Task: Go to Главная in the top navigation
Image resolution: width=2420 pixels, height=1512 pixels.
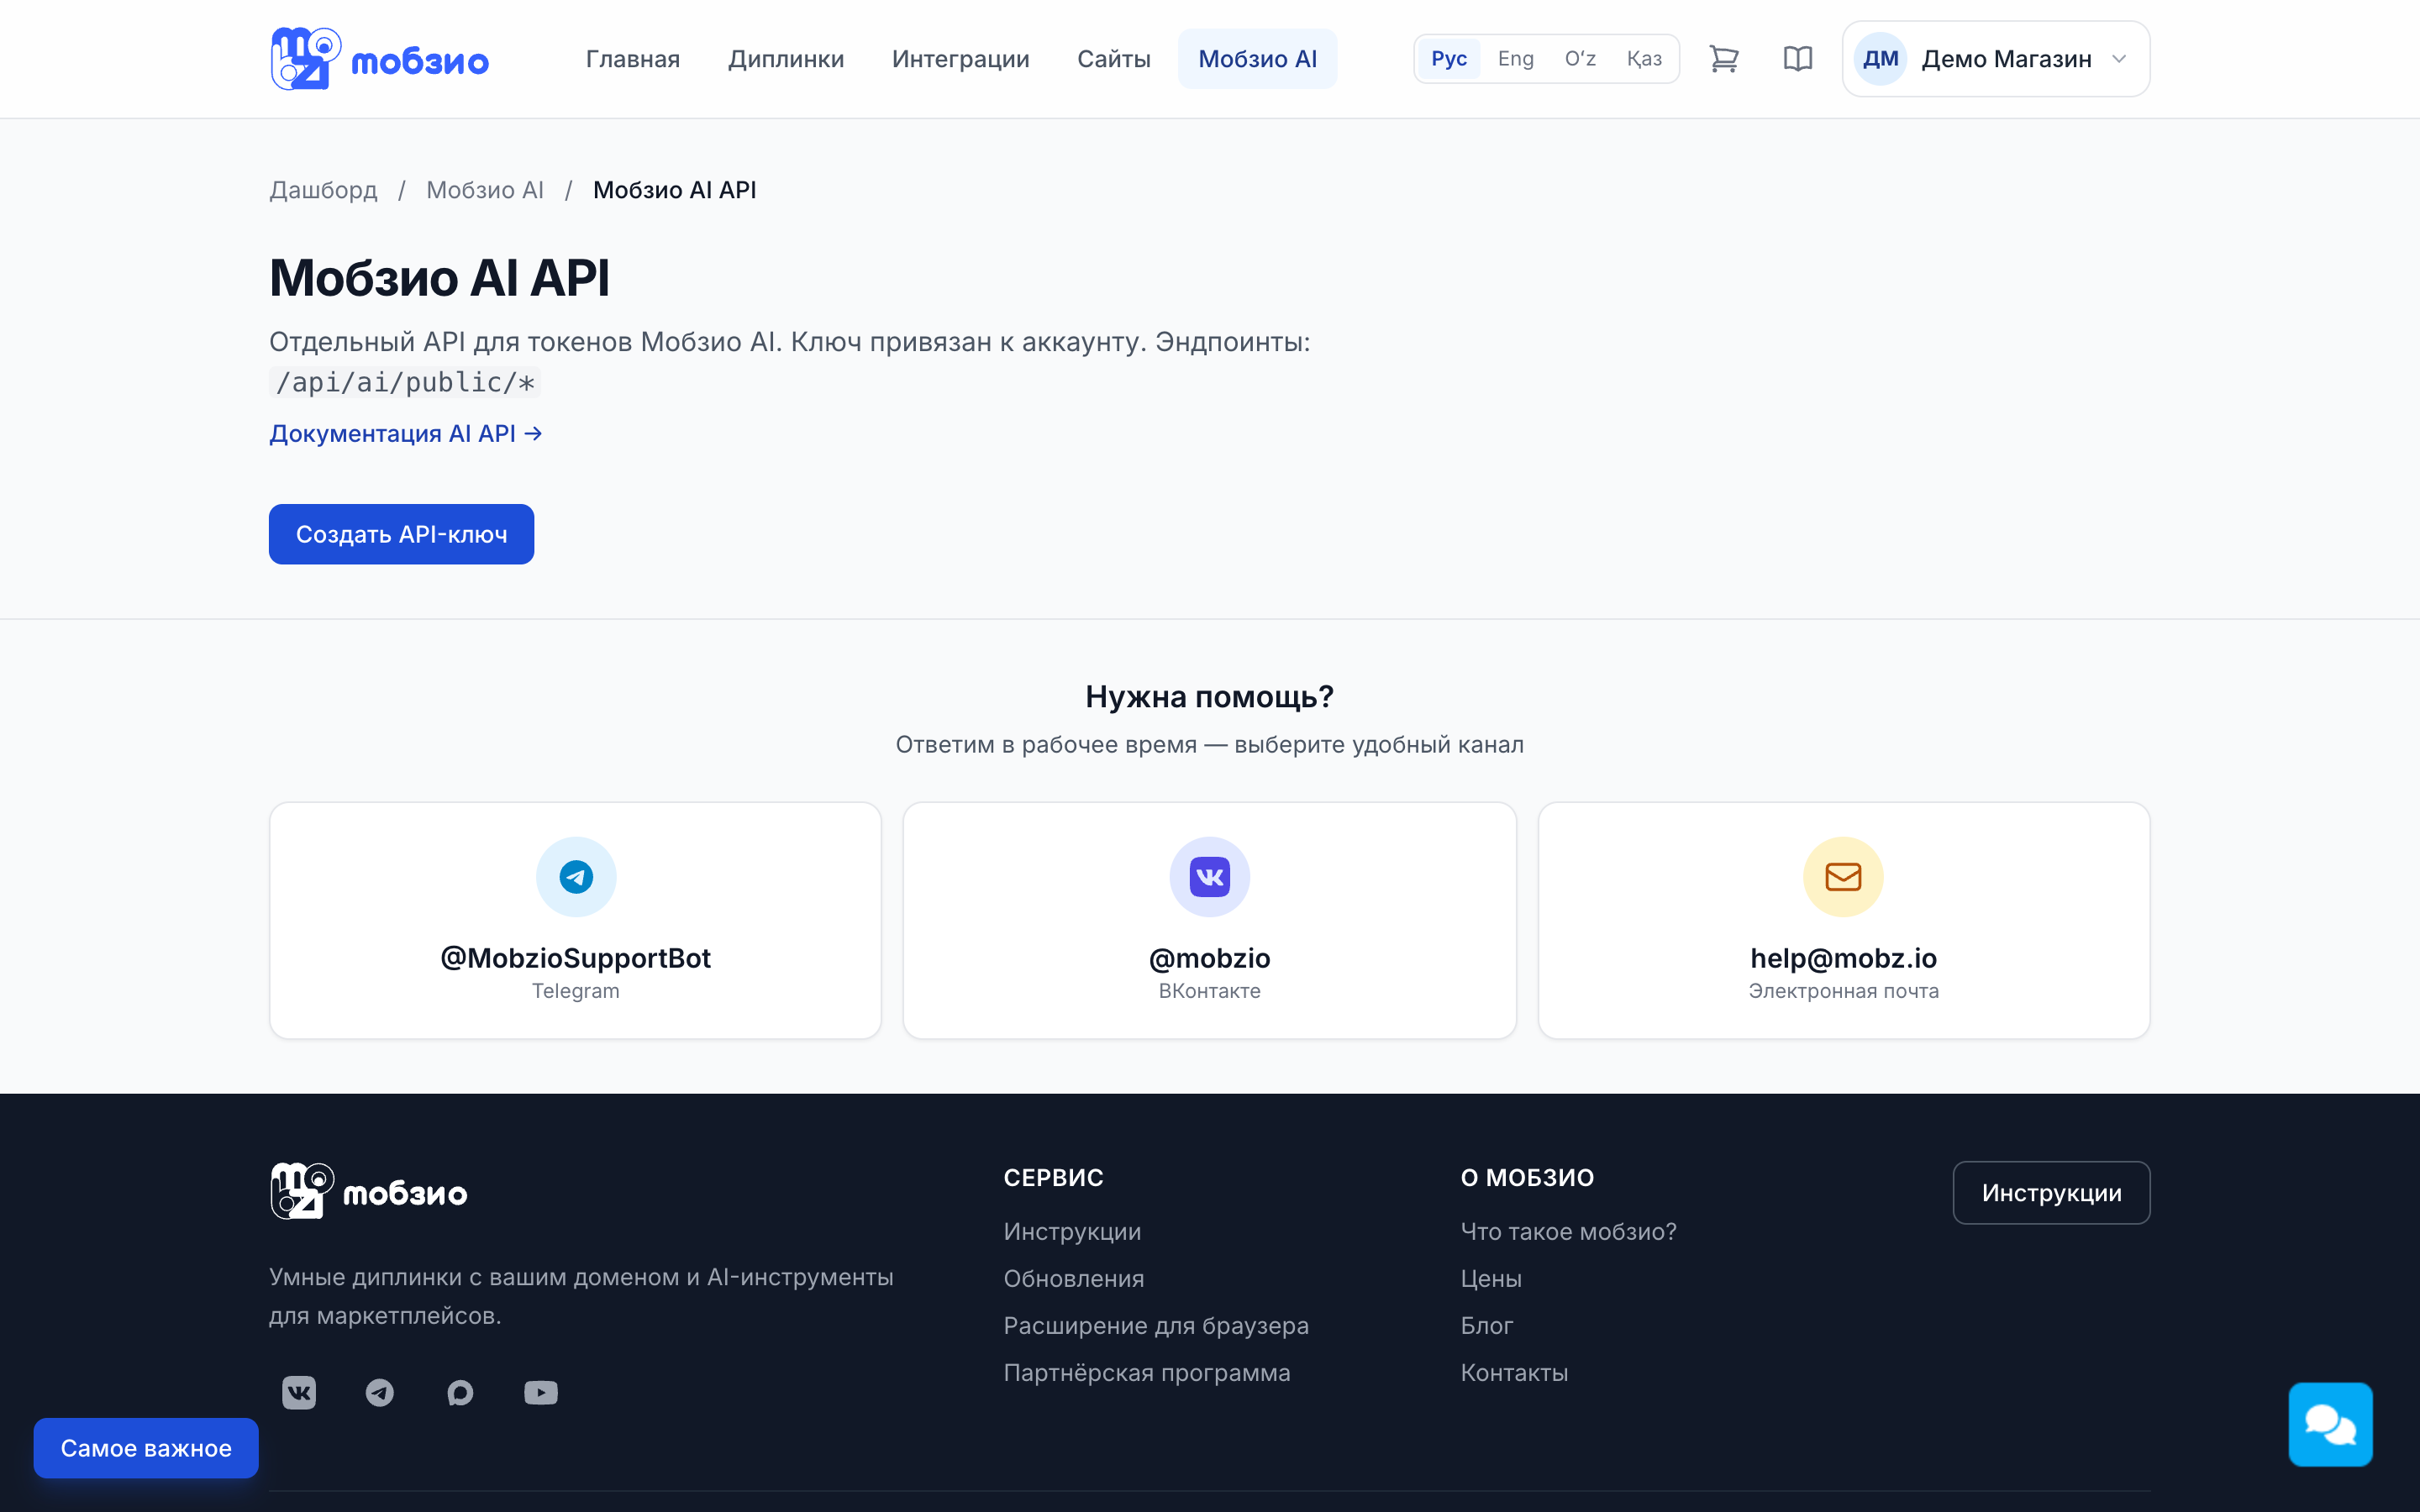Action: tap(633, 59)
